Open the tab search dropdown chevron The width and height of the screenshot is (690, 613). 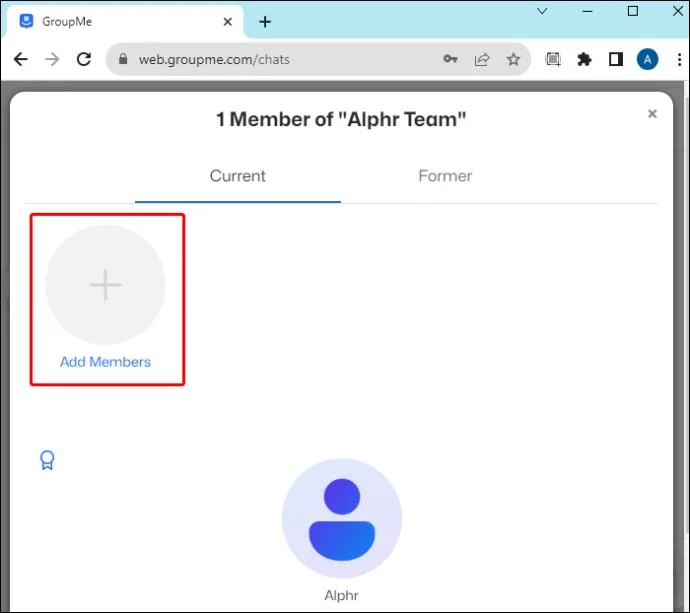(x=542, y=11)
